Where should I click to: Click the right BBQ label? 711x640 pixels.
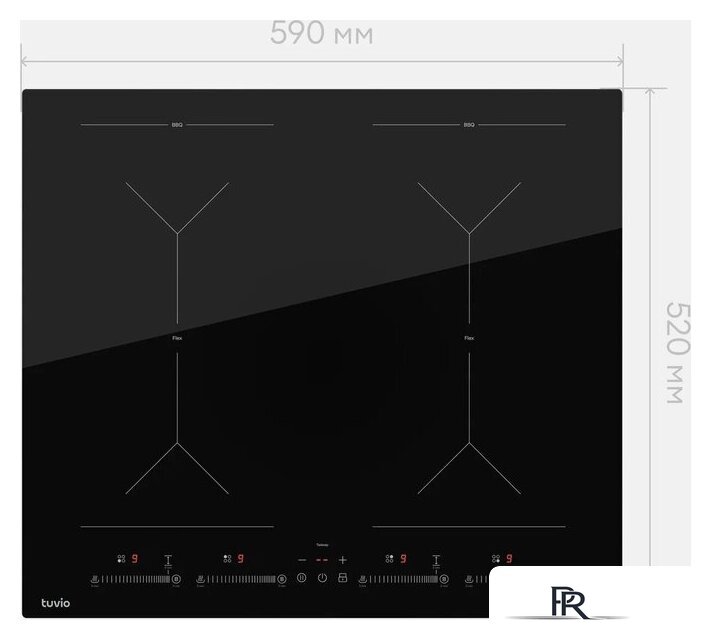469,125
